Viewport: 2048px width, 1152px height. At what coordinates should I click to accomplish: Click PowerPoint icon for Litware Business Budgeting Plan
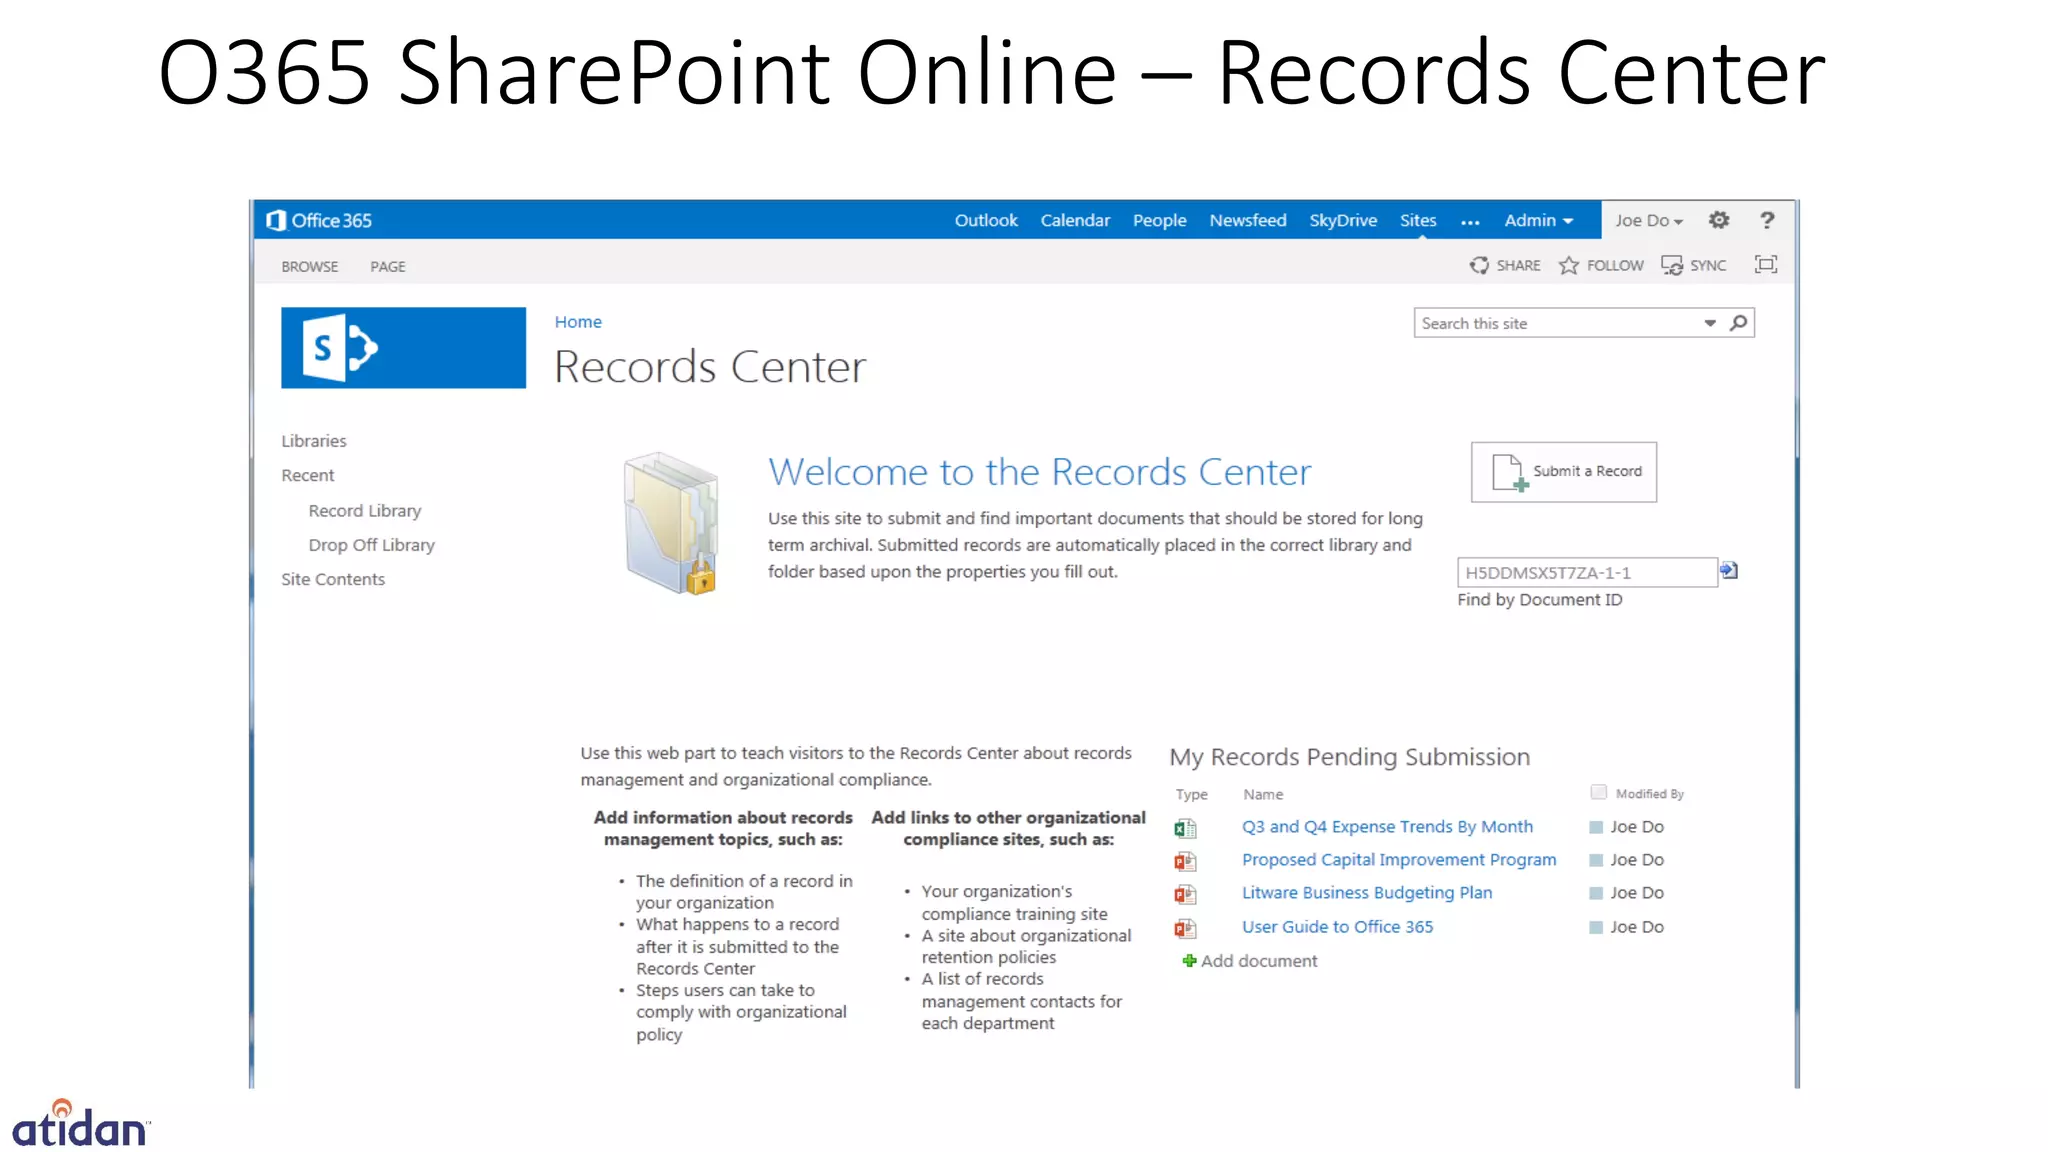coord(1185,894)
